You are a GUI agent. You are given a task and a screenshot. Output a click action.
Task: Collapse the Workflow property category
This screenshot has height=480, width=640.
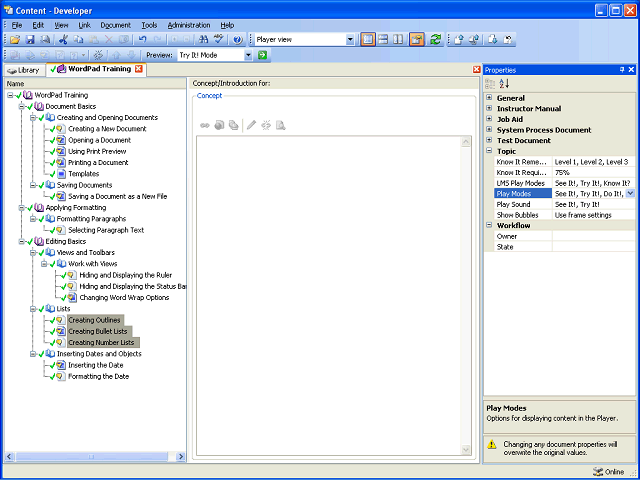(489, 225)
